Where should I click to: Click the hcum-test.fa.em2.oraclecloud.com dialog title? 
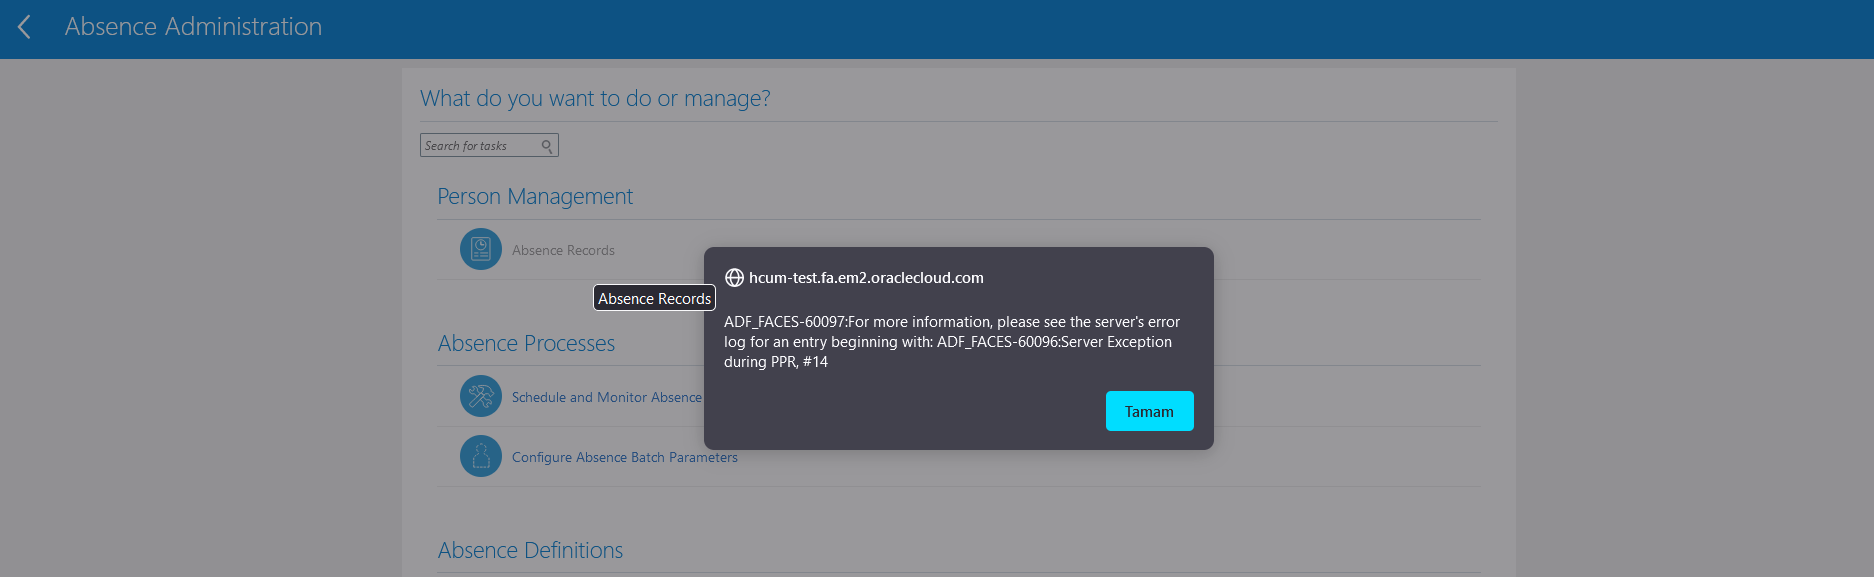[x=866, y=278]
